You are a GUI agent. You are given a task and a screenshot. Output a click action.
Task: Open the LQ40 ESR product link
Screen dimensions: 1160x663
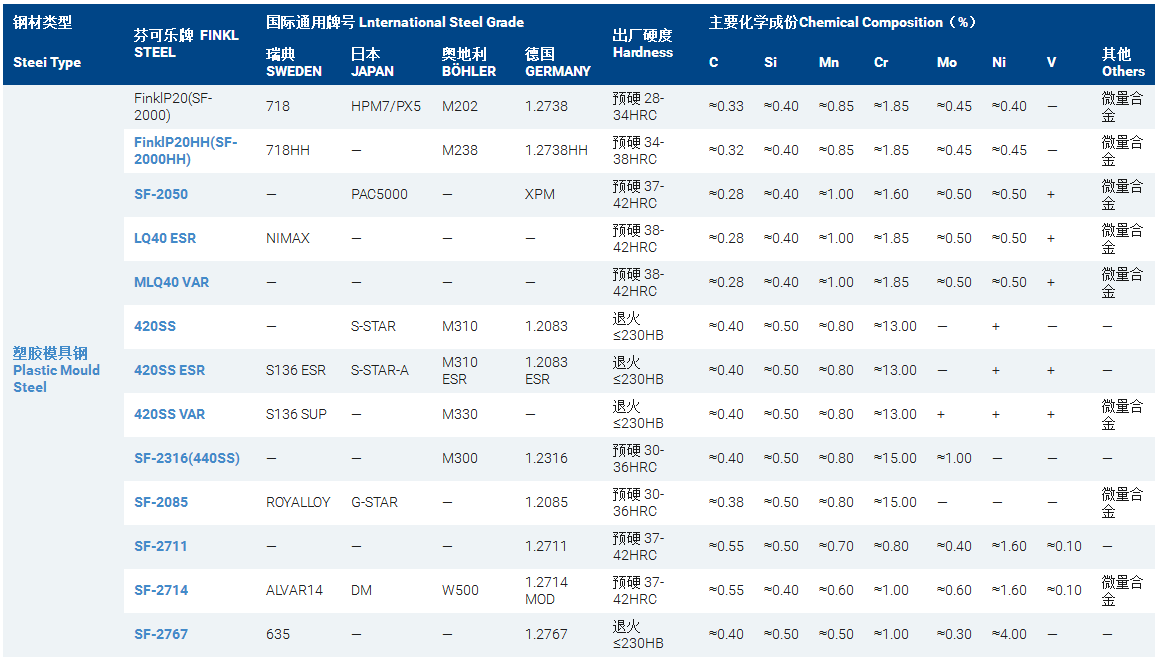165,238
